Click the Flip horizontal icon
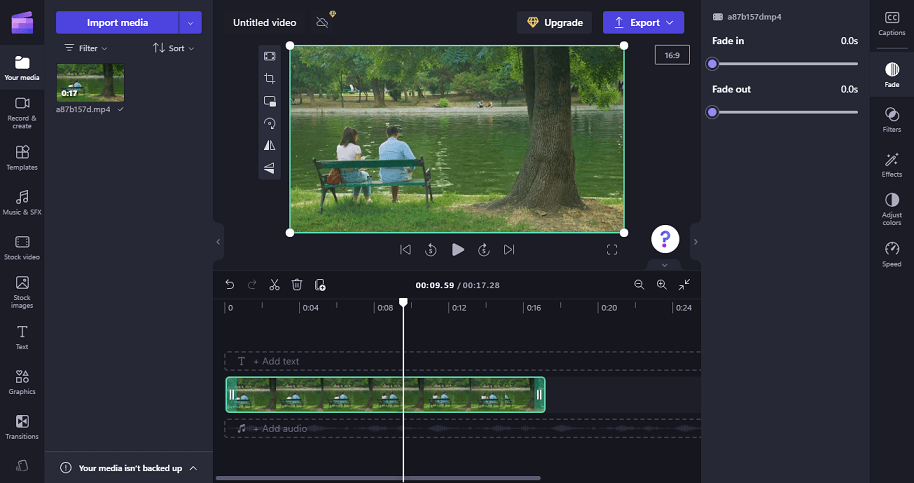The image size is (914, 483). [x=269, y=146]
